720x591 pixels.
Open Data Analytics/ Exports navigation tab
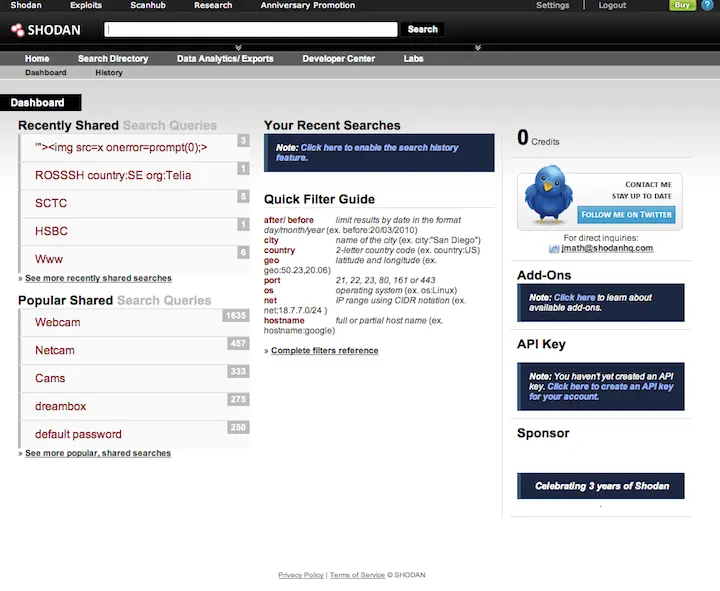[225, 58]
